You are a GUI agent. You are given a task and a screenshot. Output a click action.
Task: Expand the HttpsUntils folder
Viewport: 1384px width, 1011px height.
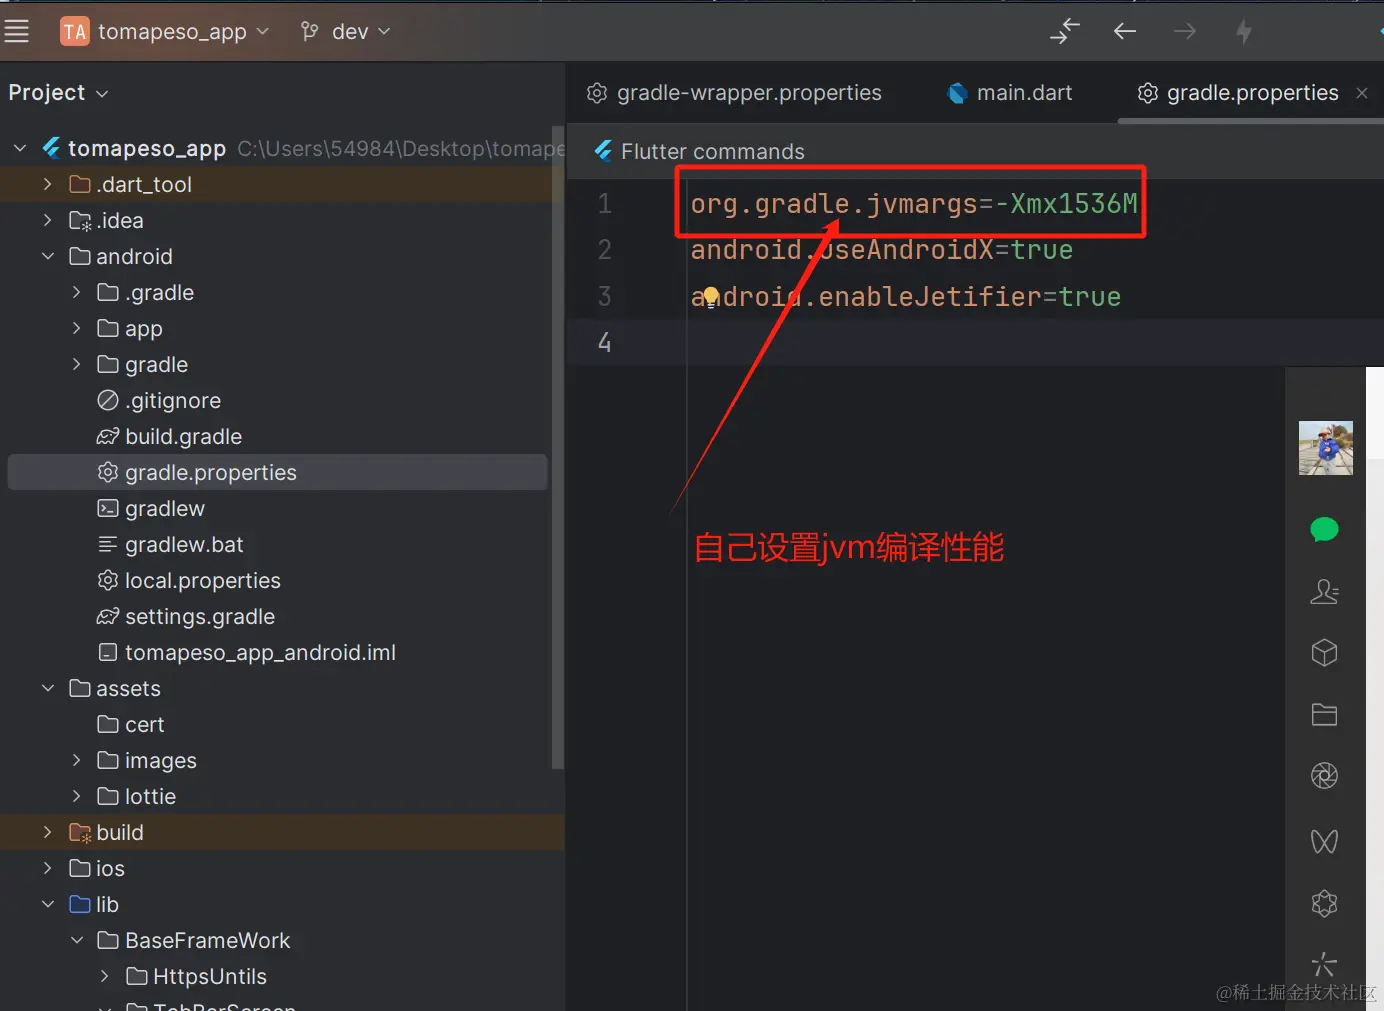coord(105,976)
